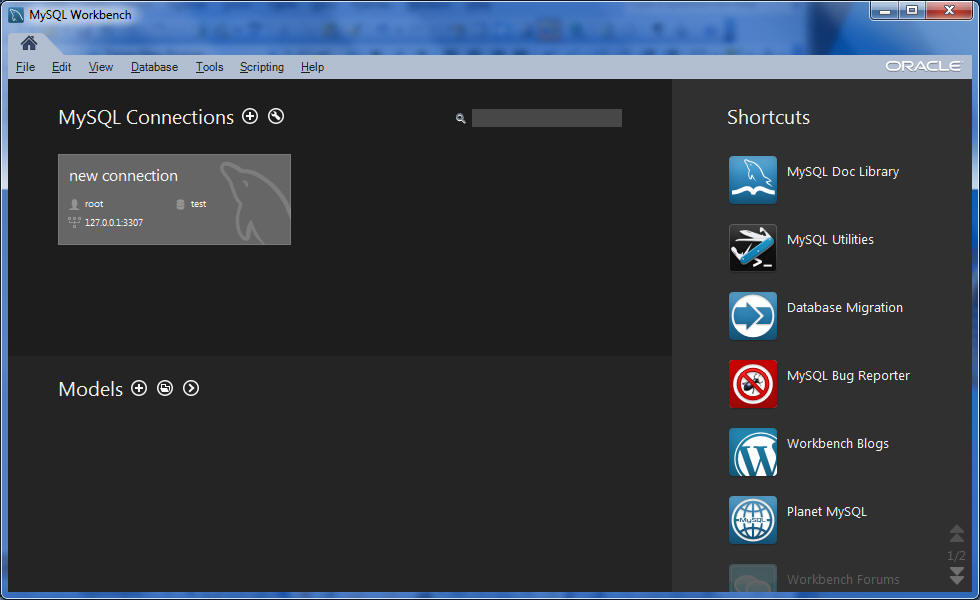Click the MySQL Connections heading
Screen dimensions: 980x600
[146, 117]
